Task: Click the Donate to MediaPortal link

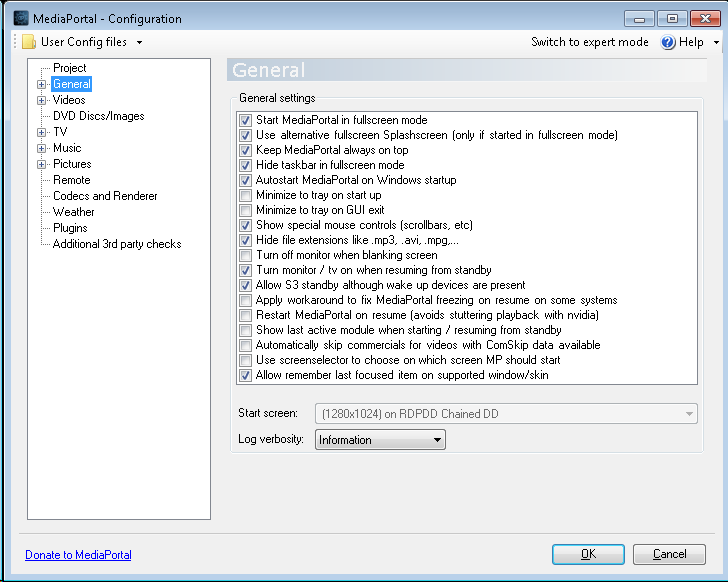Action: click(x=78, y=555)
